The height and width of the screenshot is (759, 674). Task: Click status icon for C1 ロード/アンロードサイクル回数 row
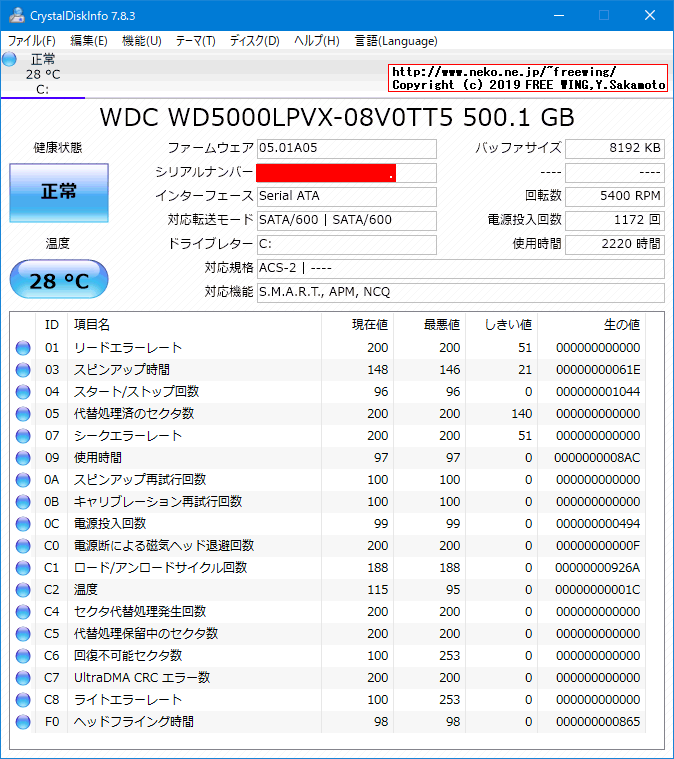pos(23,568)
